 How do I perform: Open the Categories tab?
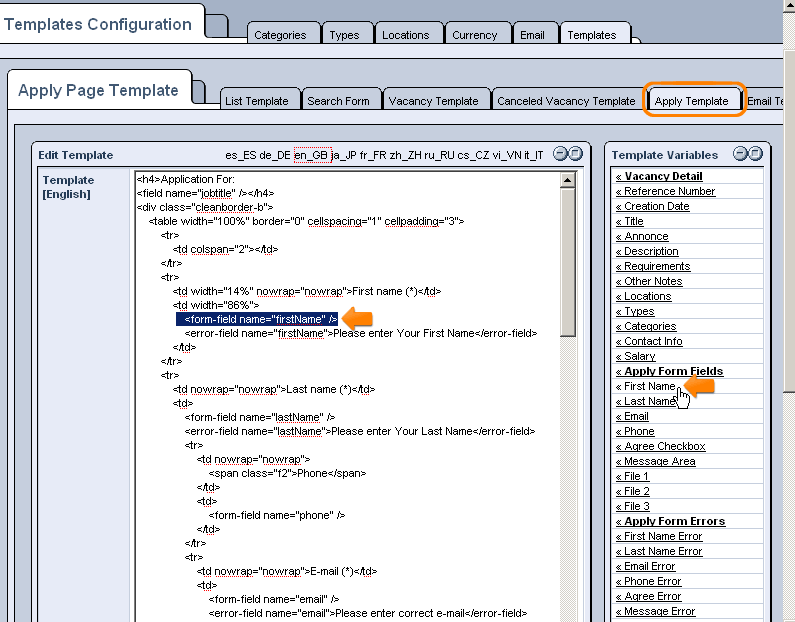click(x=284, y=33)
